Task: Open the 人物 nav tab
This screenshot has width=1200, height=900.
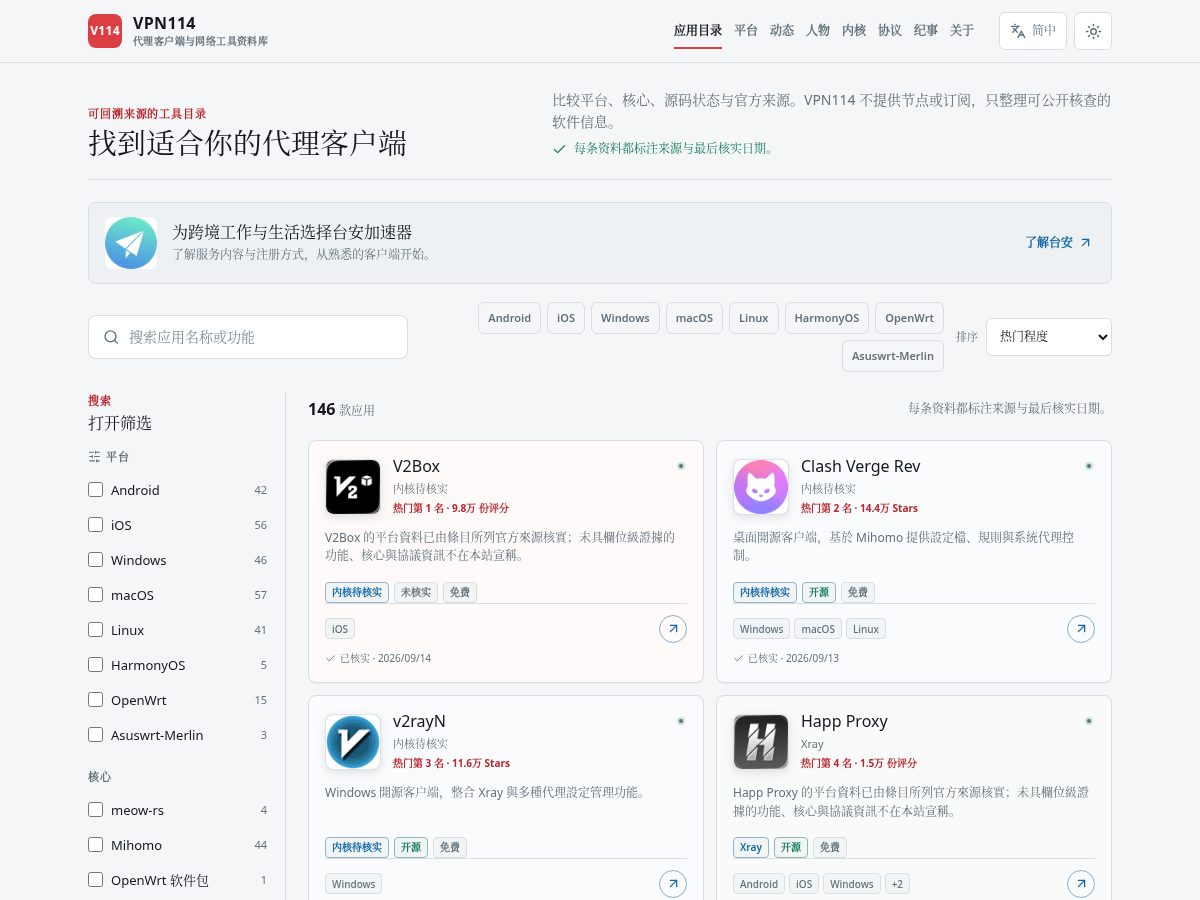Action: pos(818,31)
